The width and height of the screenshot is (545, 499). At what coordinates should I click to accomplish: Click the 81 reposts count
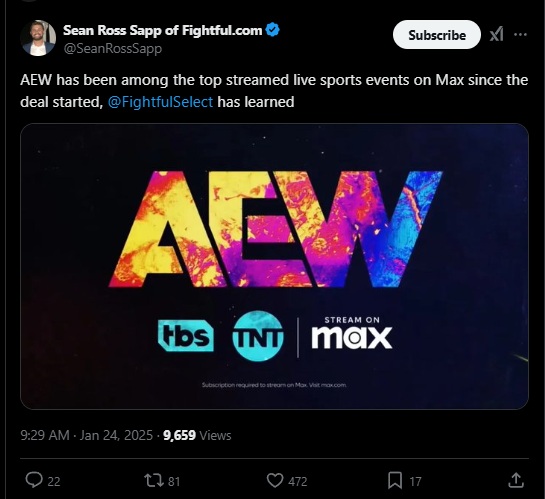point(174,482)
